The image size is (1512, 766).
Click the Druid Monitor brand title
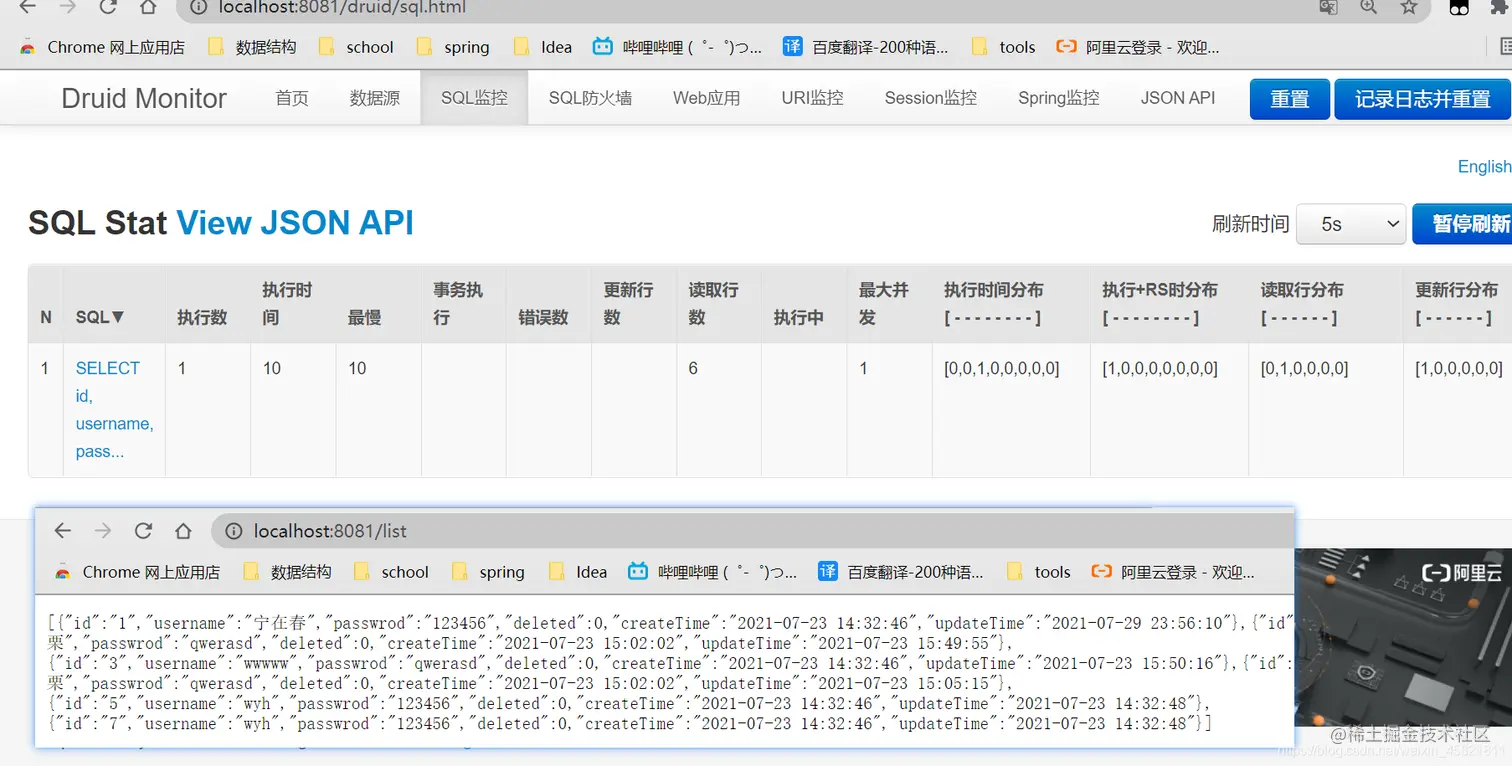144,98
